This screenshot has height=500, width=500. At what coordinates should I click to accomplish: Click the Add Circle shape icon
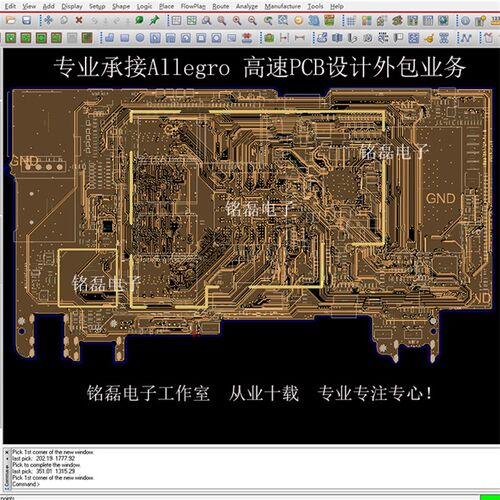(x=140, y=38)
